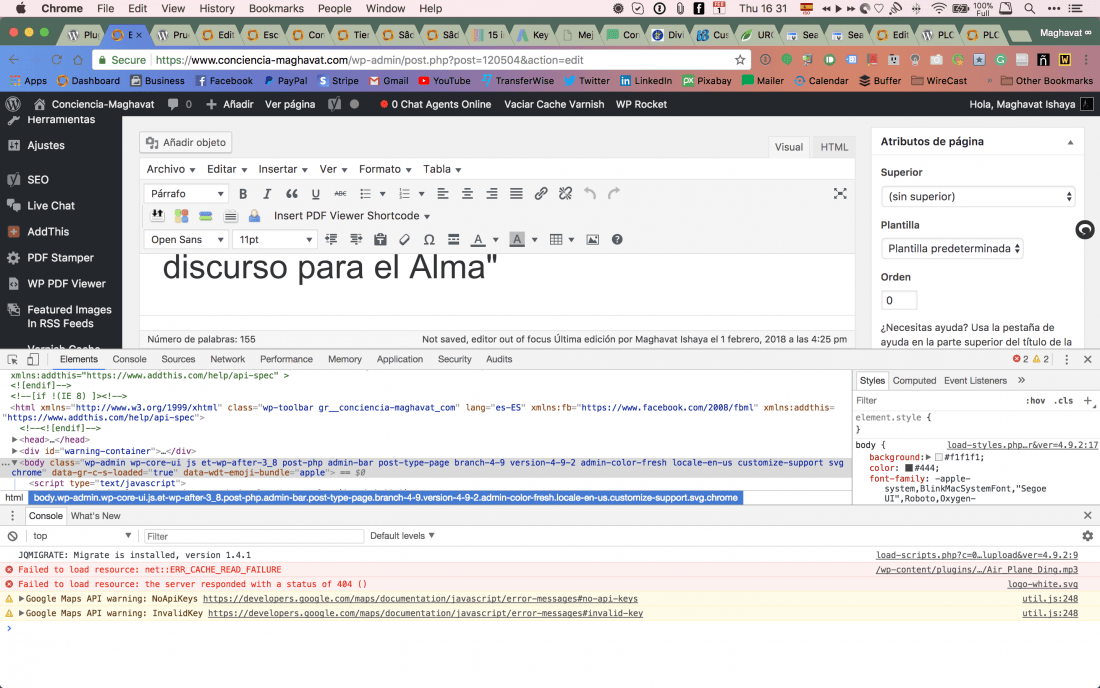Toggle device toolbar in DevTools
Image resolution: width=1100 pixels, height=688 pixels.
click(x=32, y=359)
